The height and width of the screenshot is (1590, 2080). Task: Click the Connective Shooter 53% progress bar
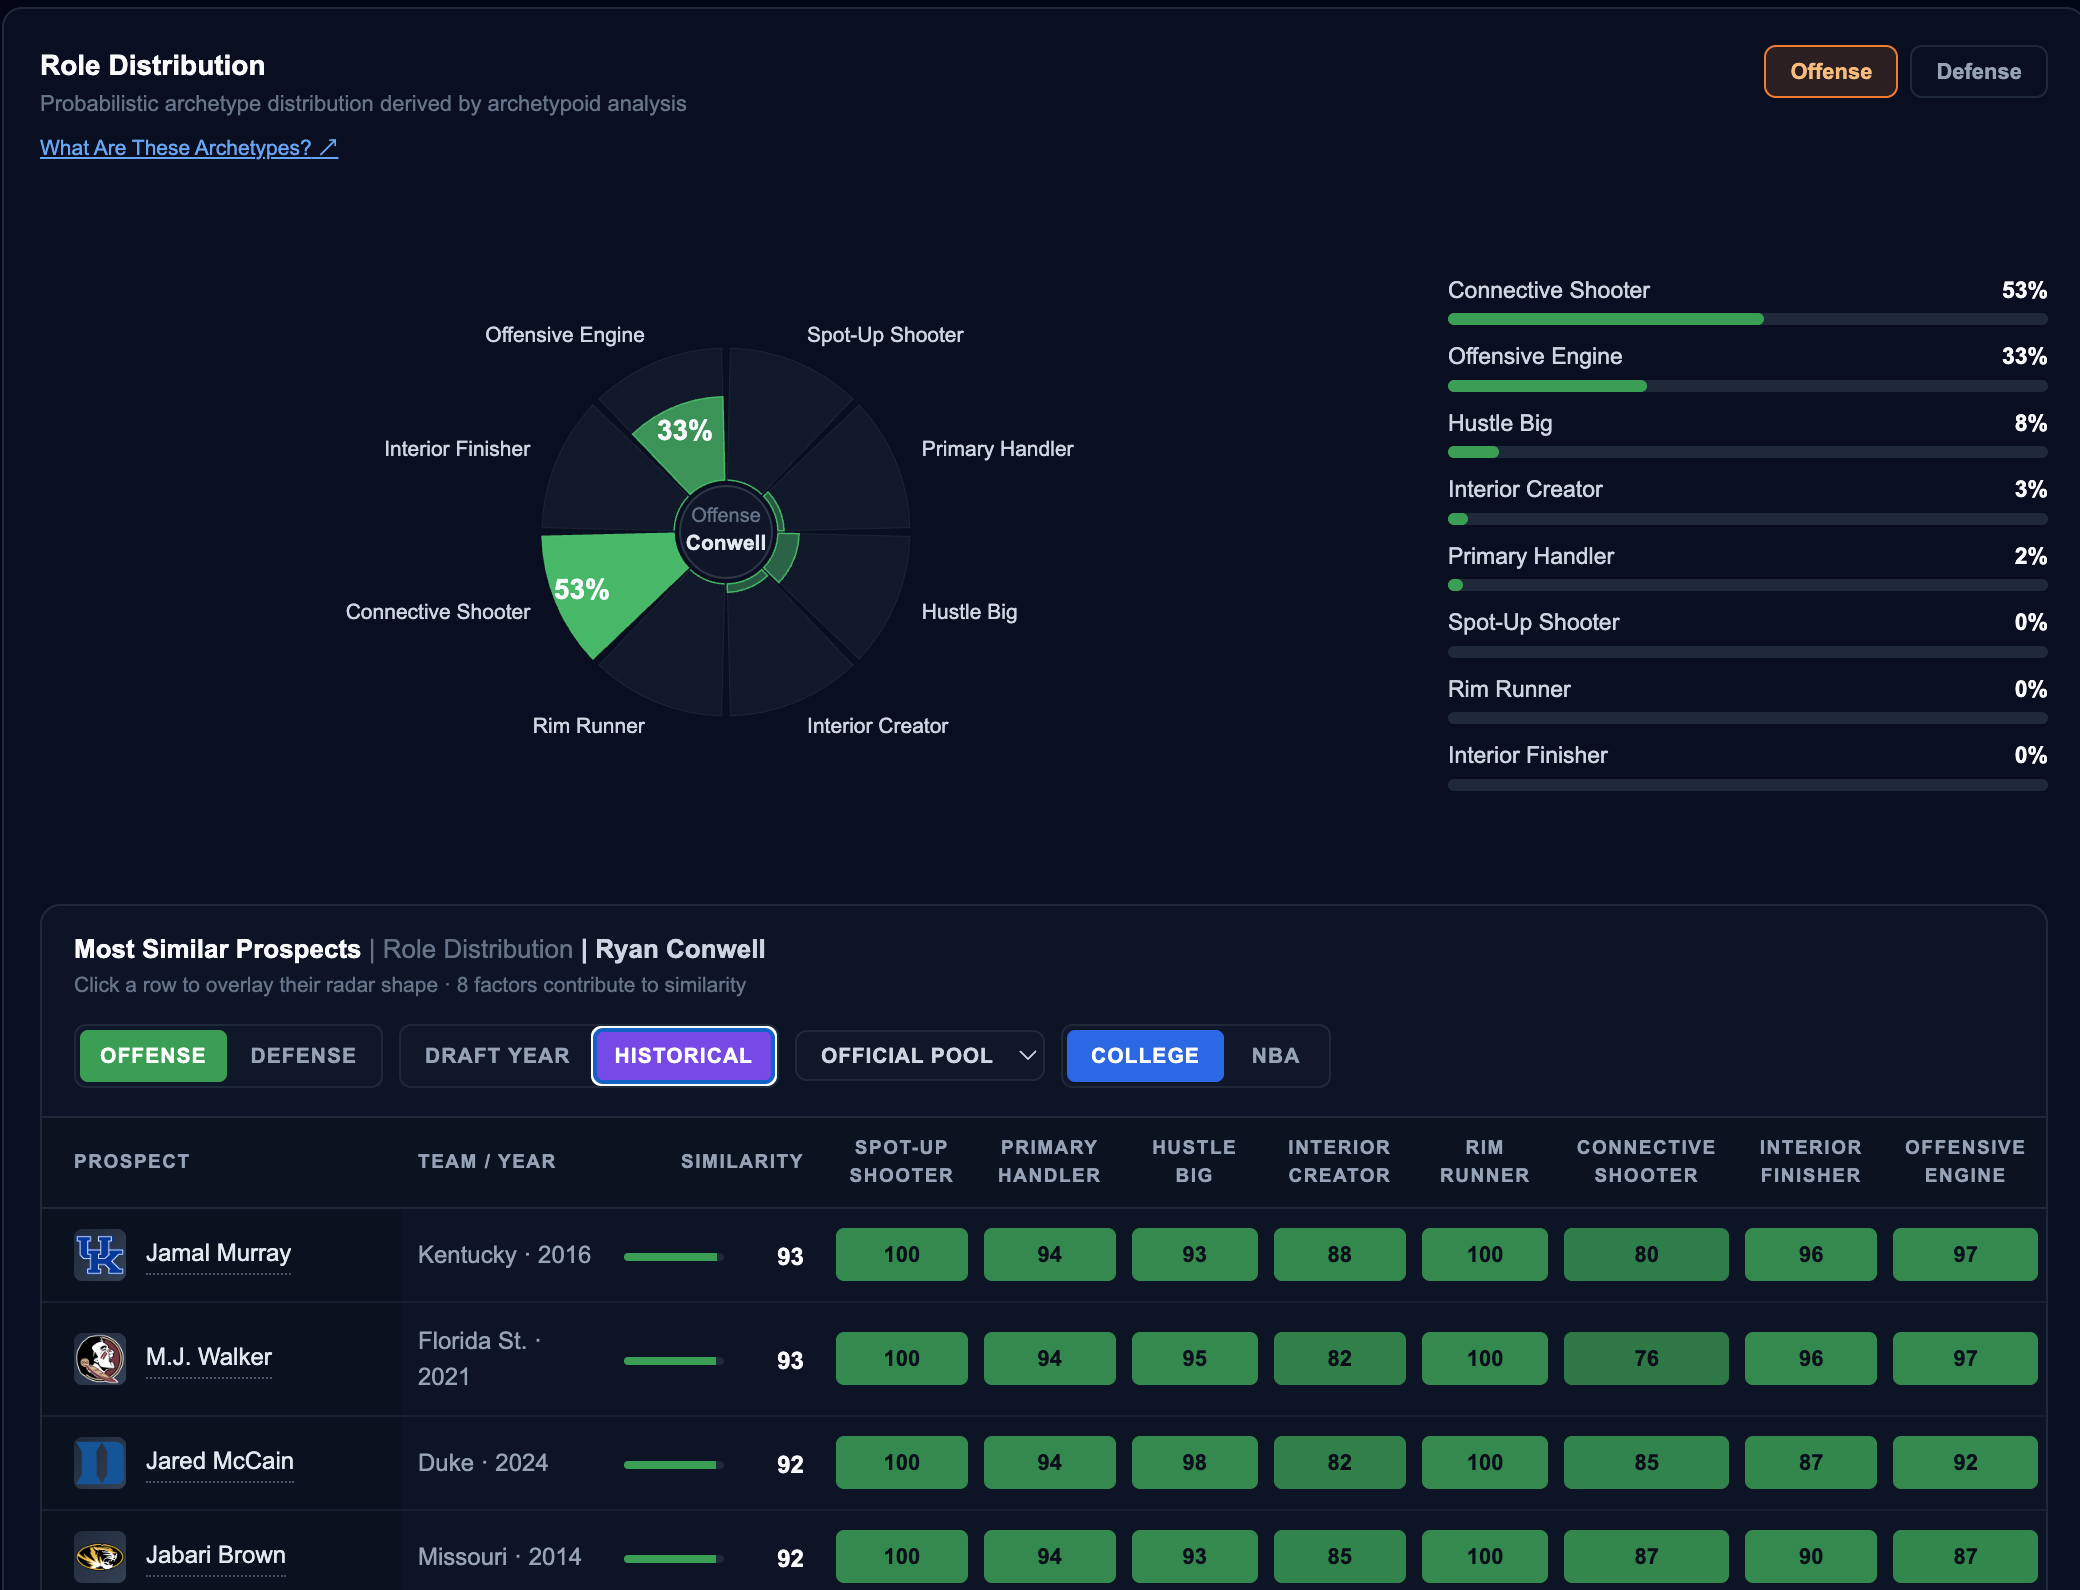[1747, 319]
